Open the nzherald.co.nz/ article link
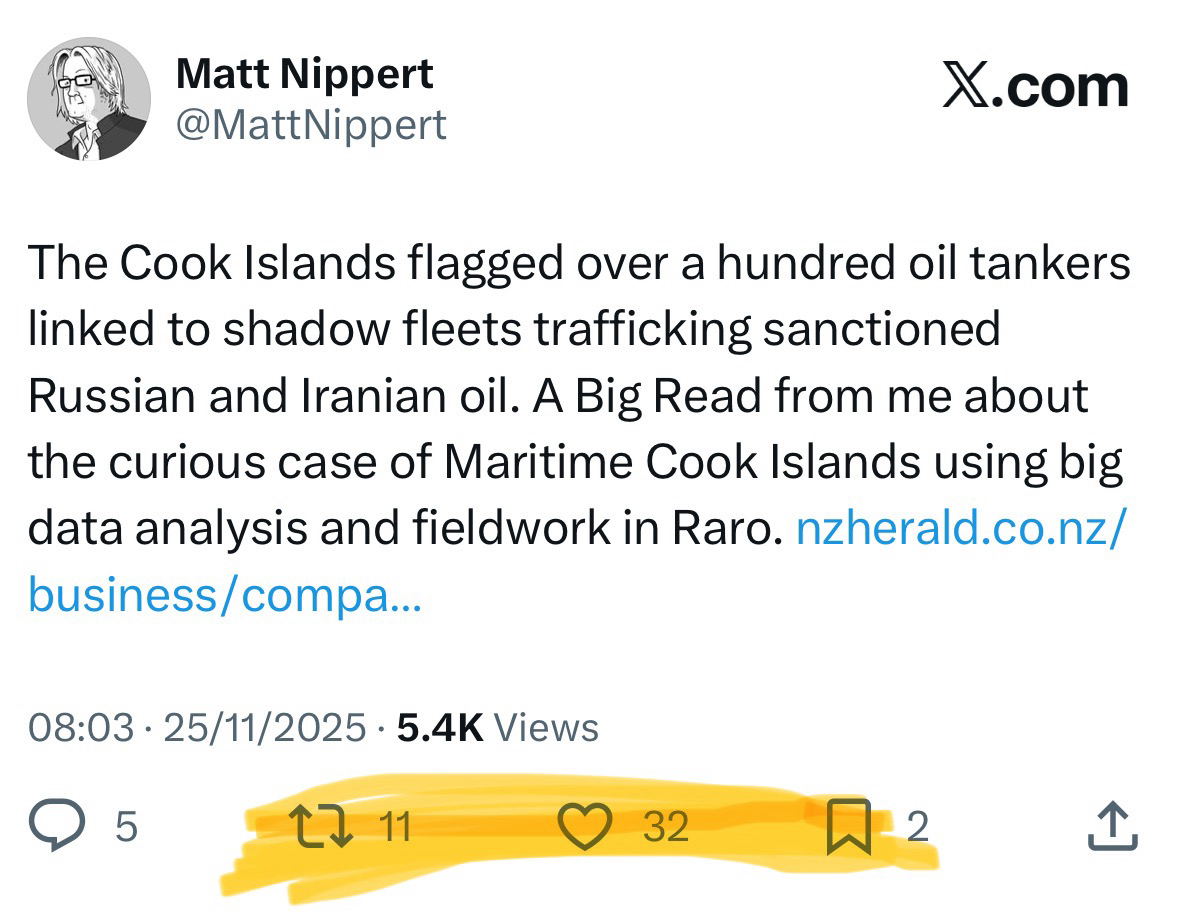The height and width of the screenshot is (917, 1179). pos(958,530)
